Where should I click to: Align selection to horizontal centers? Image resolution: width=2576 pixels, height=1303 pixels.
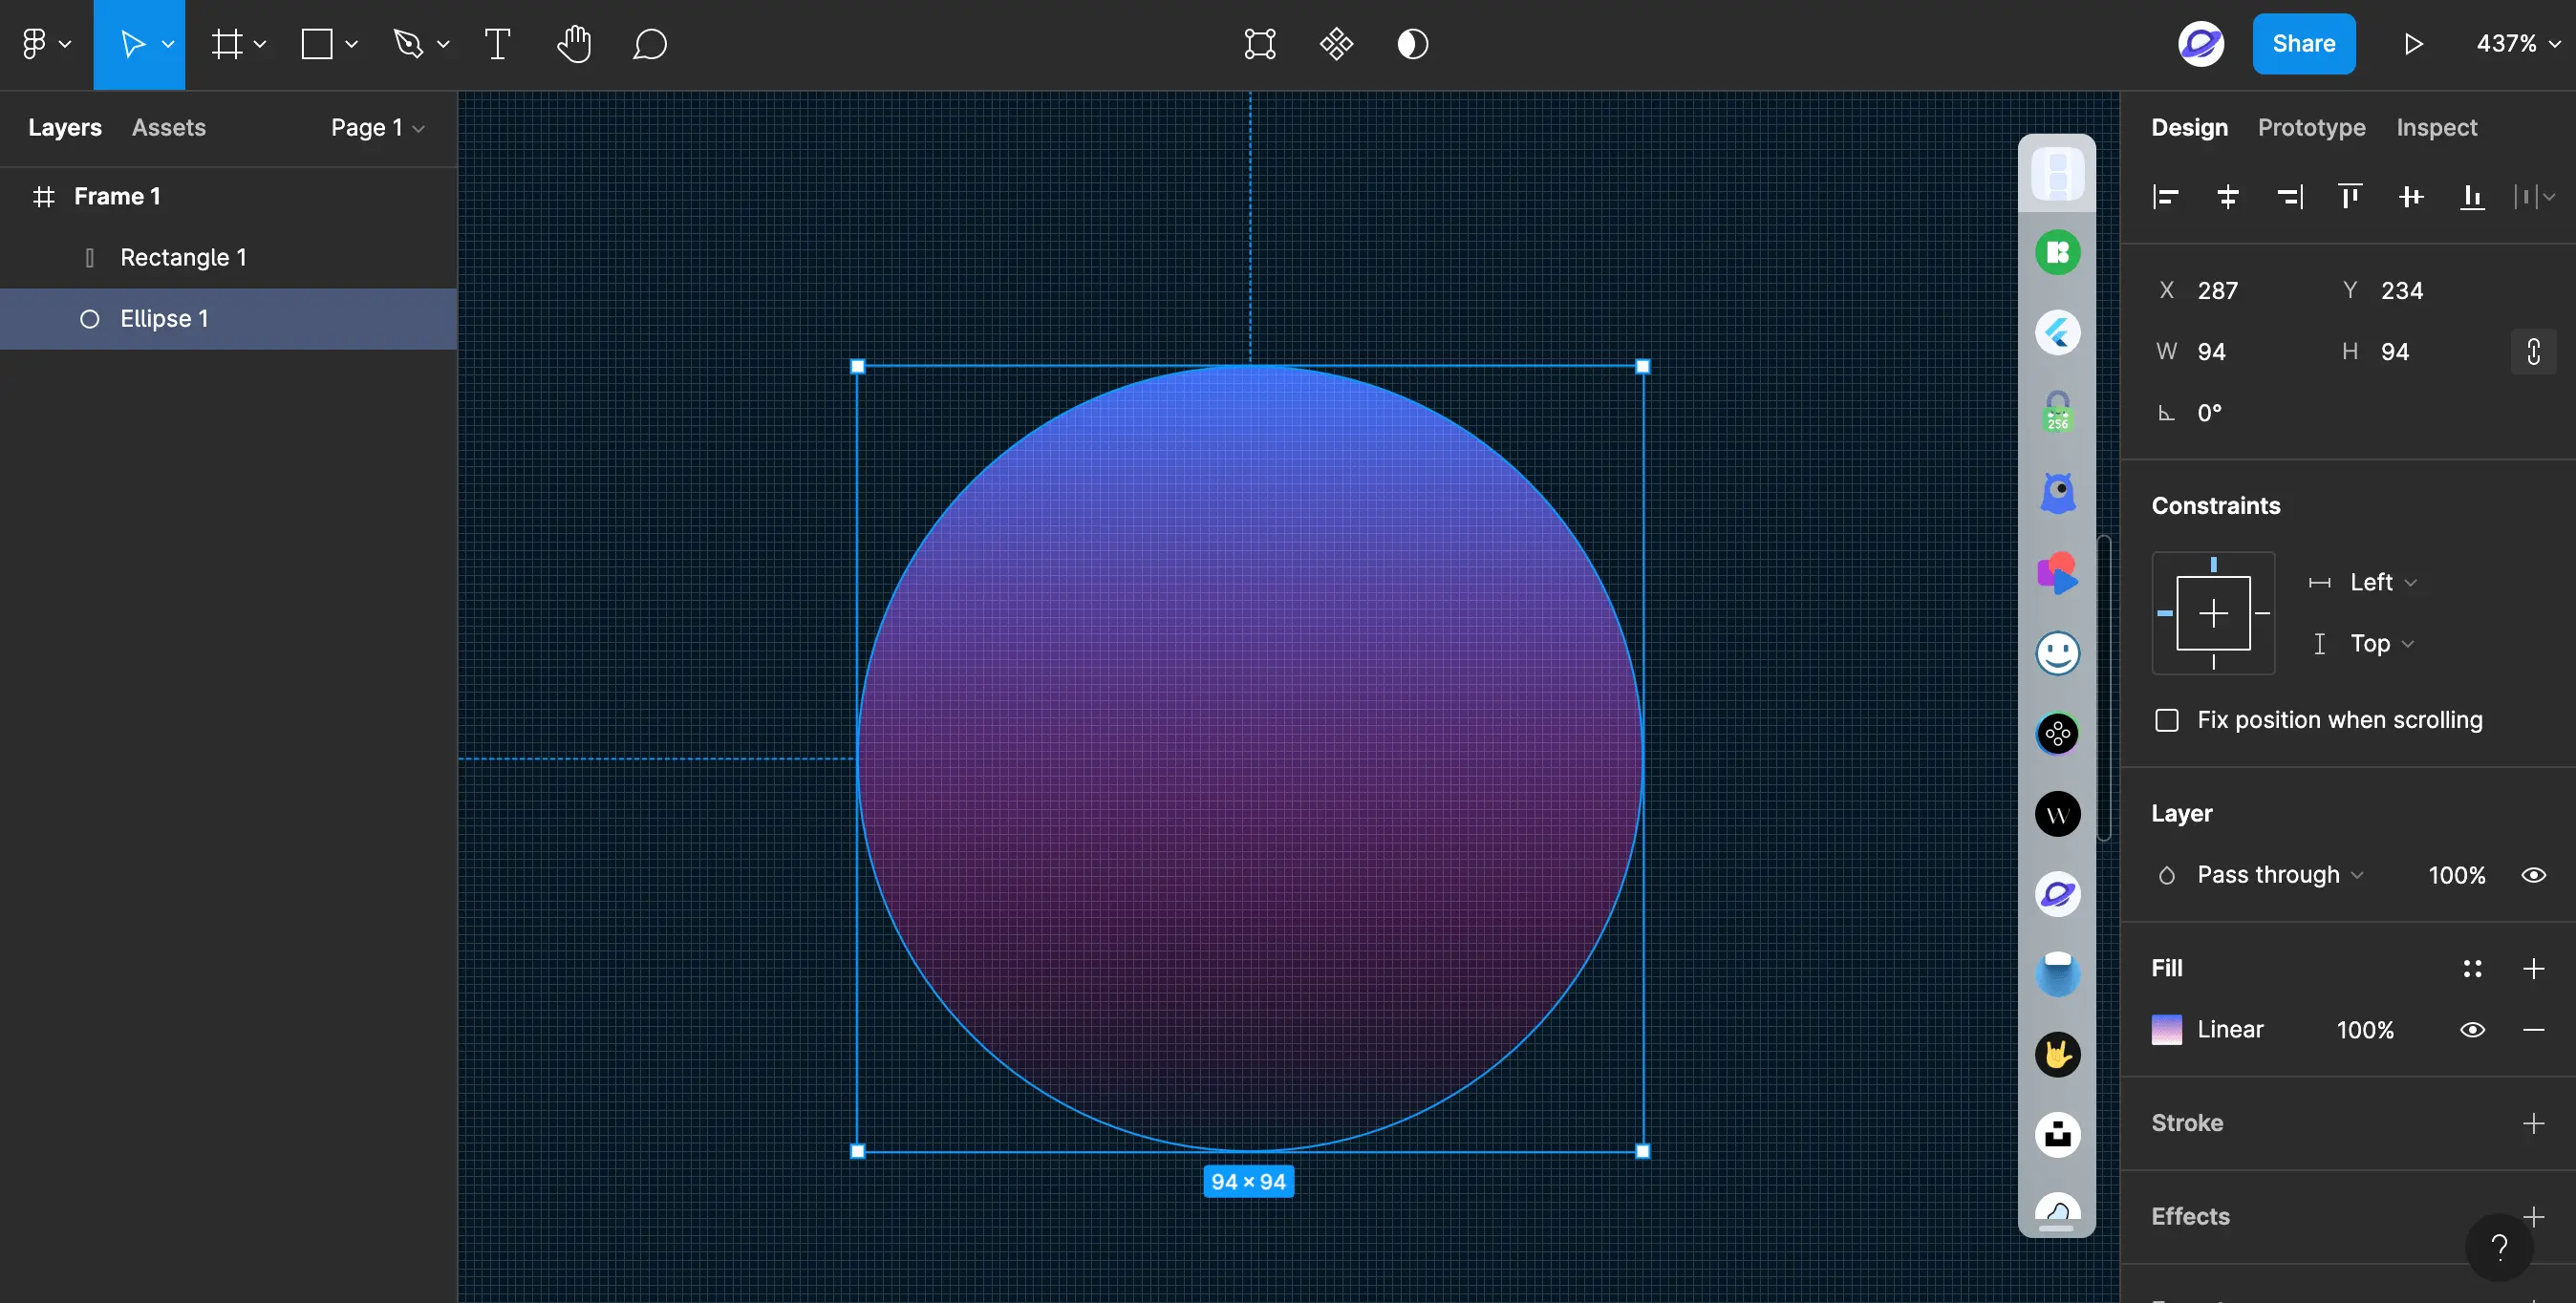[x=2227, y=197]
